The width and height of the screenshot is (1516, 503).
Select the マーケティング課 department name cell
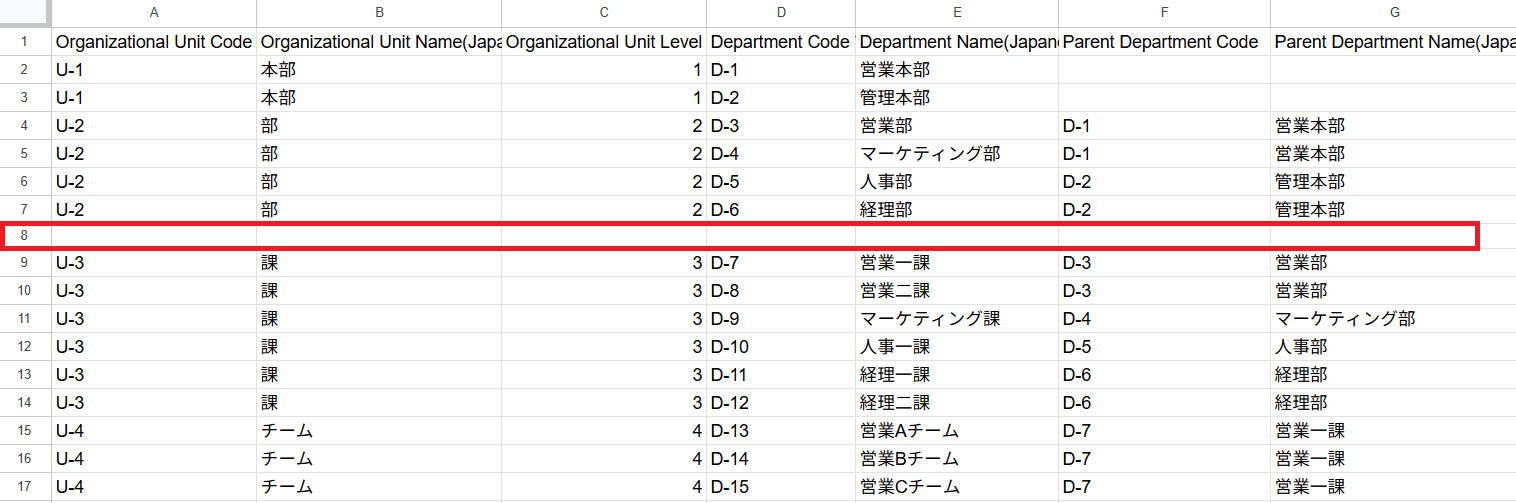(956, 319)
